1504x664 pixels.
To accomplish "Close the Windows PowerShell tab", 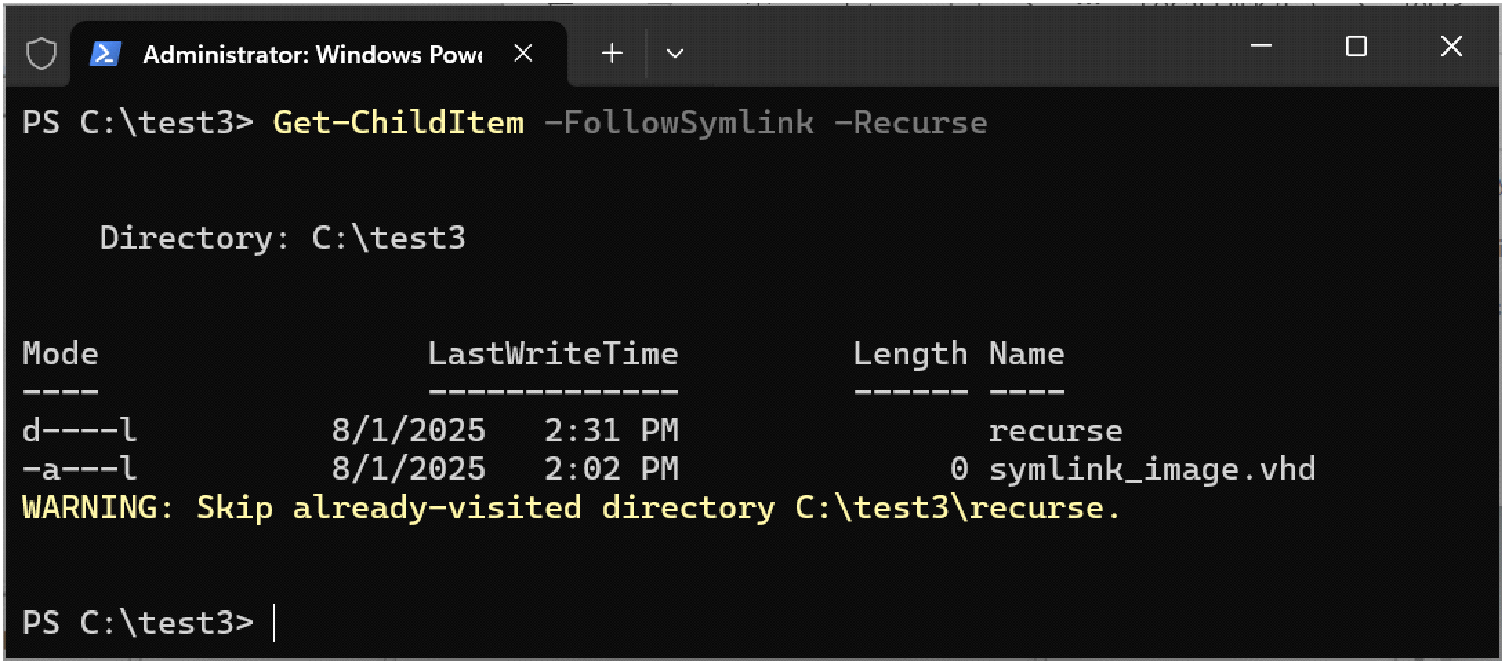I will [523, 54].
